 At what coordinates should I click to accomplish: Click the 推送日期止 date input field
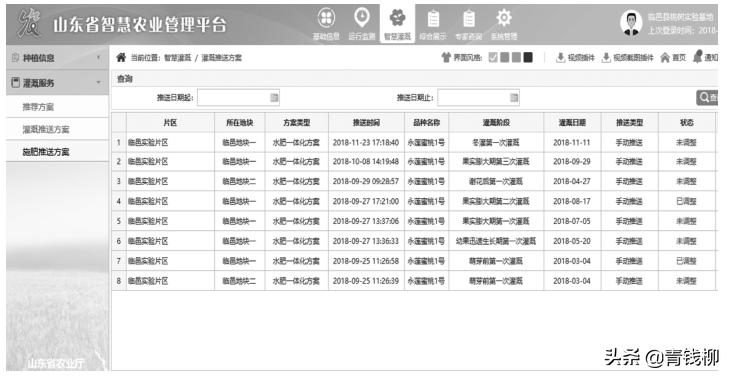(478, 98)
